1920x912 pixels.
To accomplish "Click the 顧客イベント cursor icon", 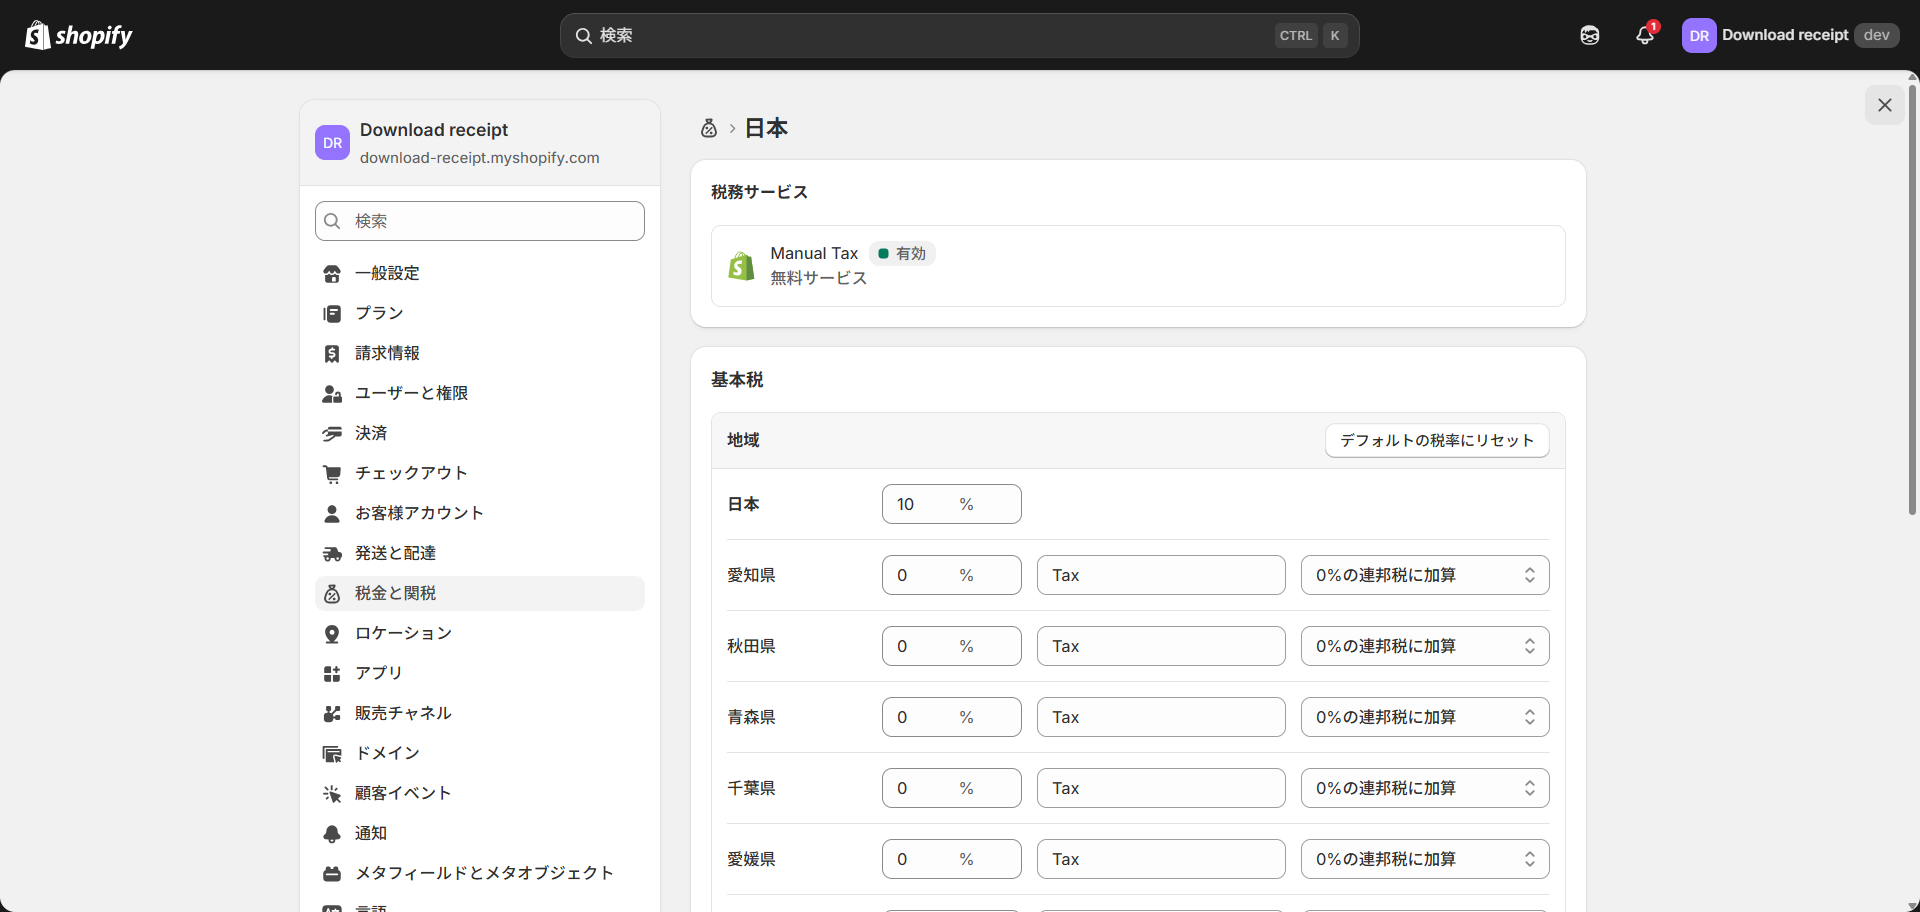I will click(x=332, y=793).
